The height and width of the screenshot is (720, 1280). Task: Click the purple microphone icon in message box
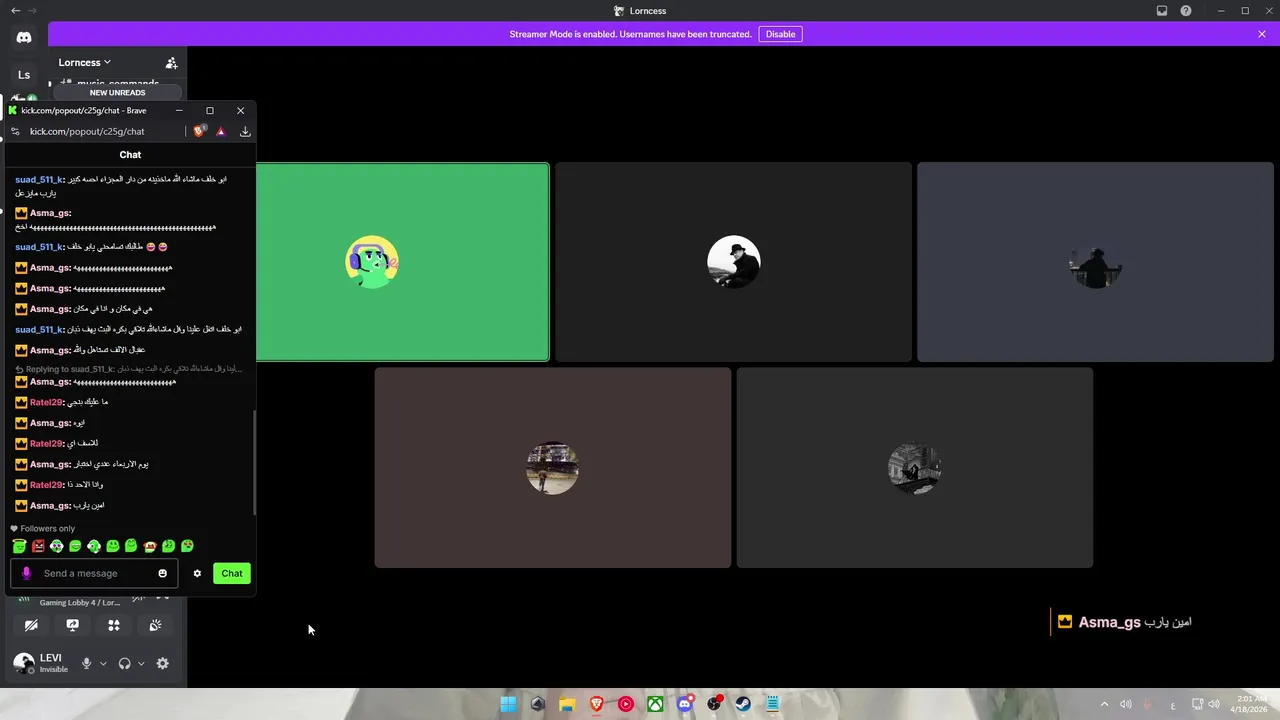pos(26,573)
